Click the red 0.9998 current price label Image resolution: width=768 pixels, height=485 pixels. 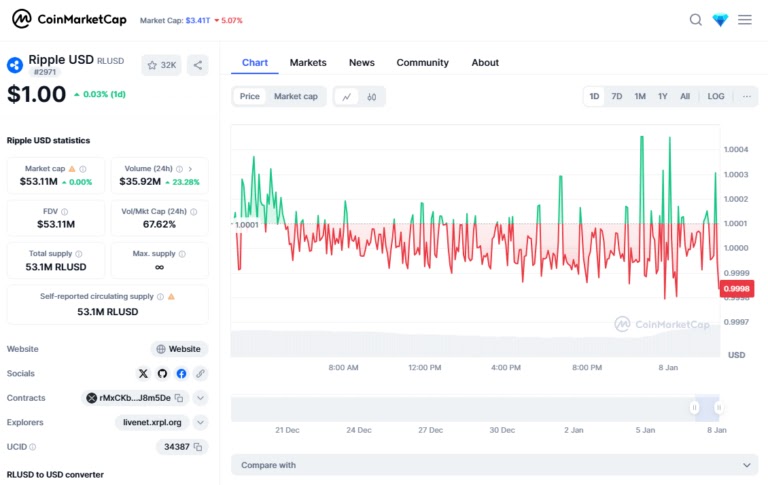(737, 289)
